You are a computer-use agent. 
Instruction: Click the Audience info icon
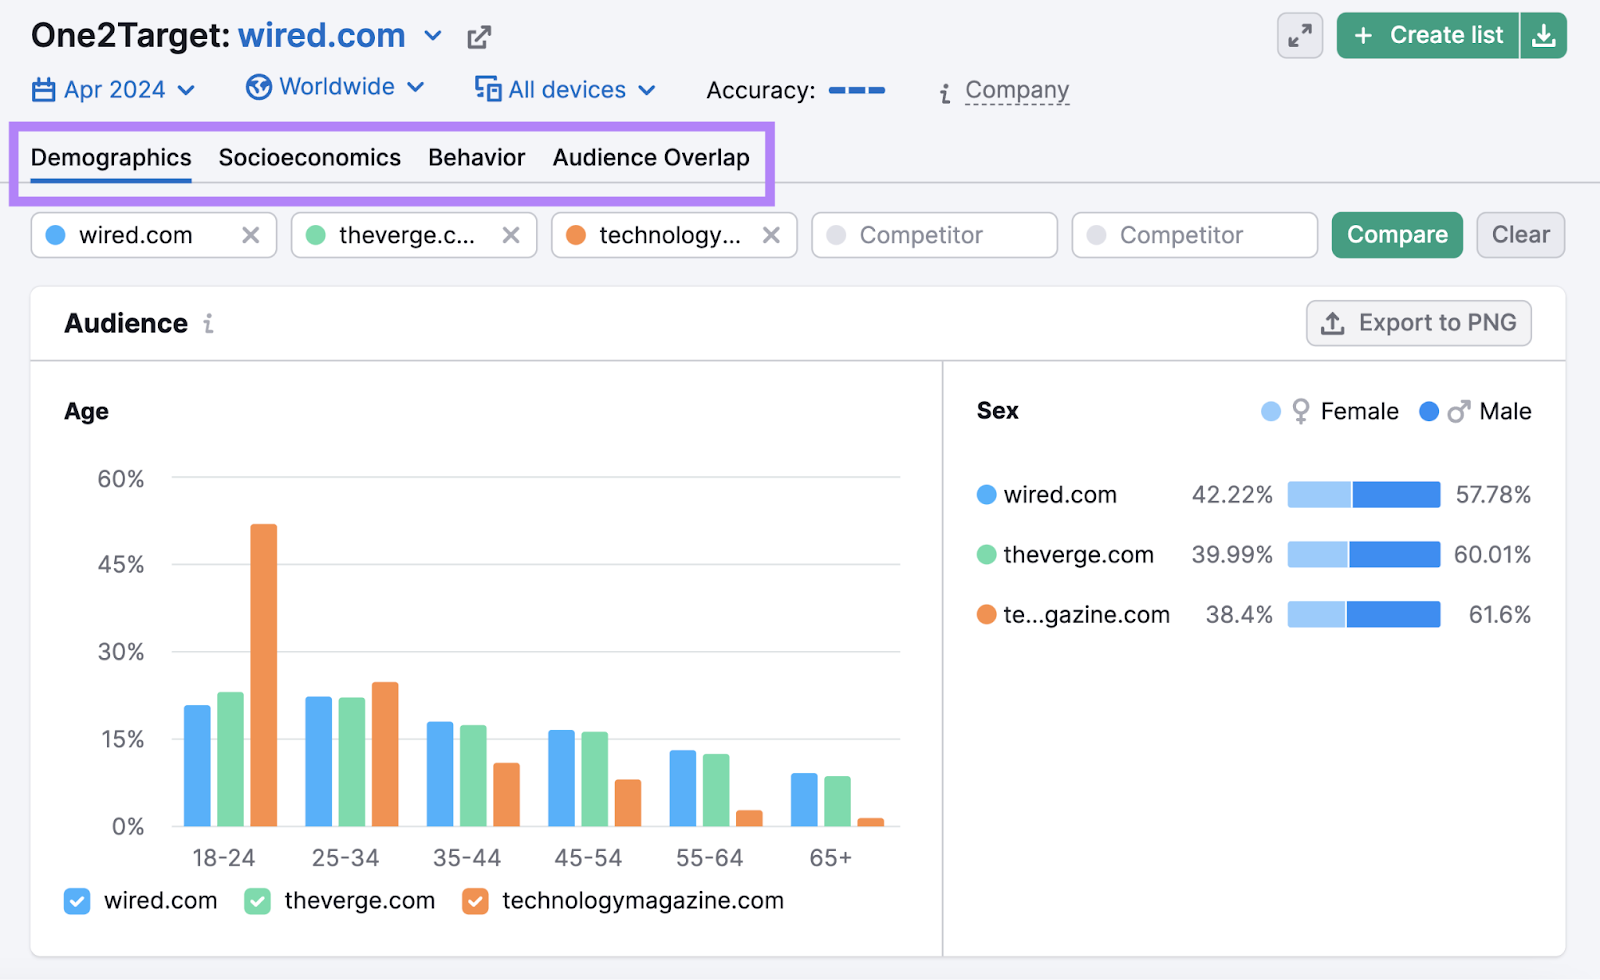[x=208, y=324]
